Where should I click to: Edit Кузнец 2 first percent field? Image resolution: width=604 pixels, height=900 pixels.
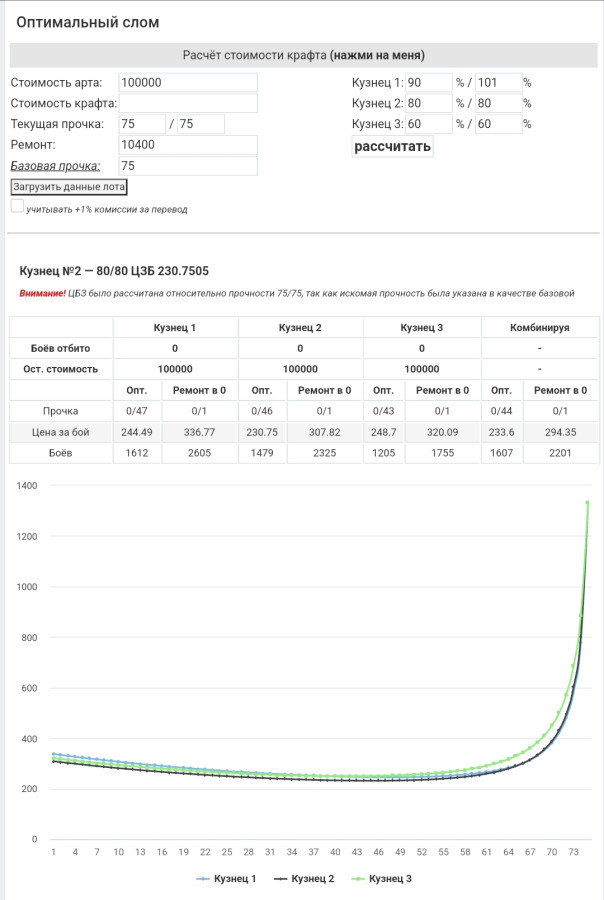(x=429, y=103)
